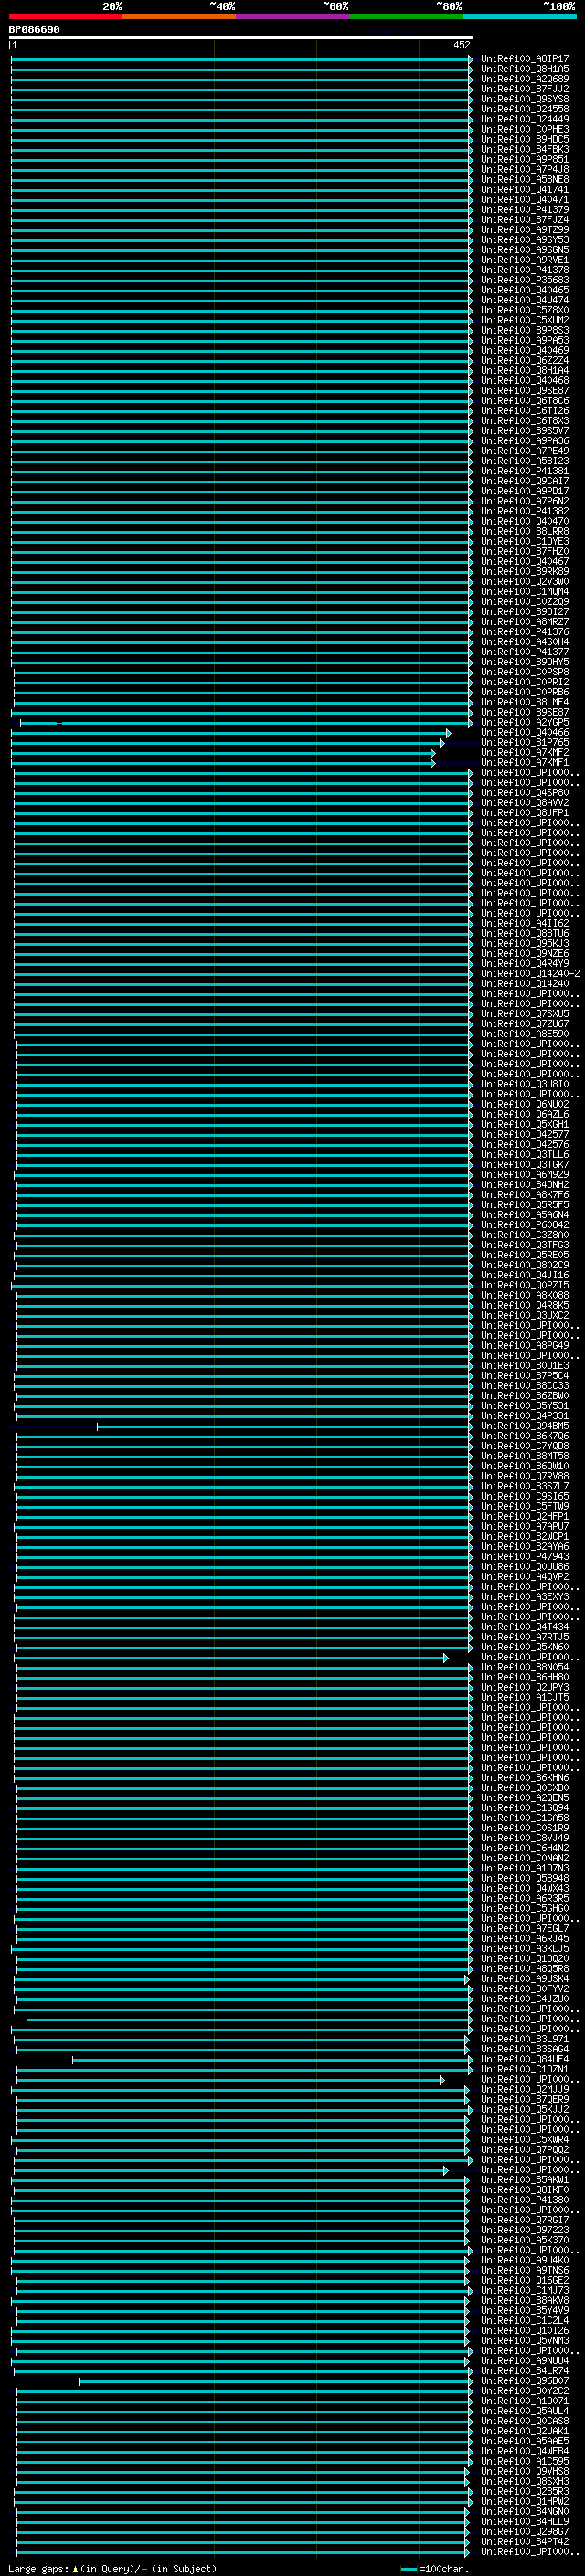Select the UniRef100_B4FBK3 label
This screenshot has width=585, height=2576.
[x=524, y=149]
